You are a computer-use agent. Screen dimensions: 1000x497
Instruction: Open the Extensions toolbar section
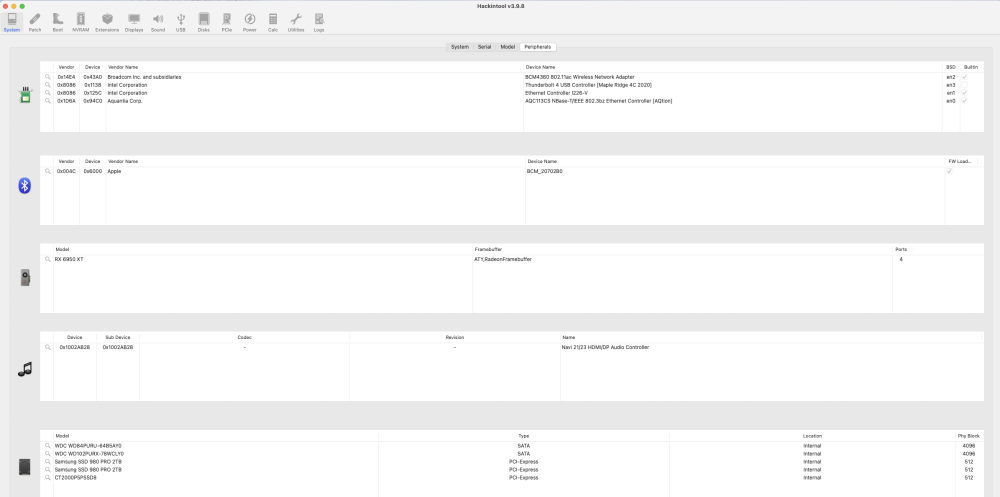click(x=107, y=22)
